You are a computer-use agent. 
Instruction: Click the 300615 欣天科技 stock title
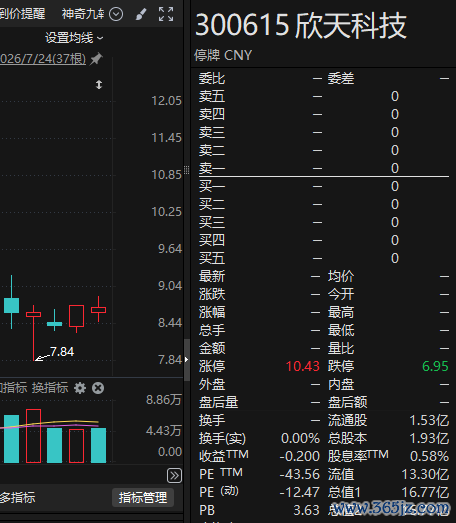(x=301, y=25)
